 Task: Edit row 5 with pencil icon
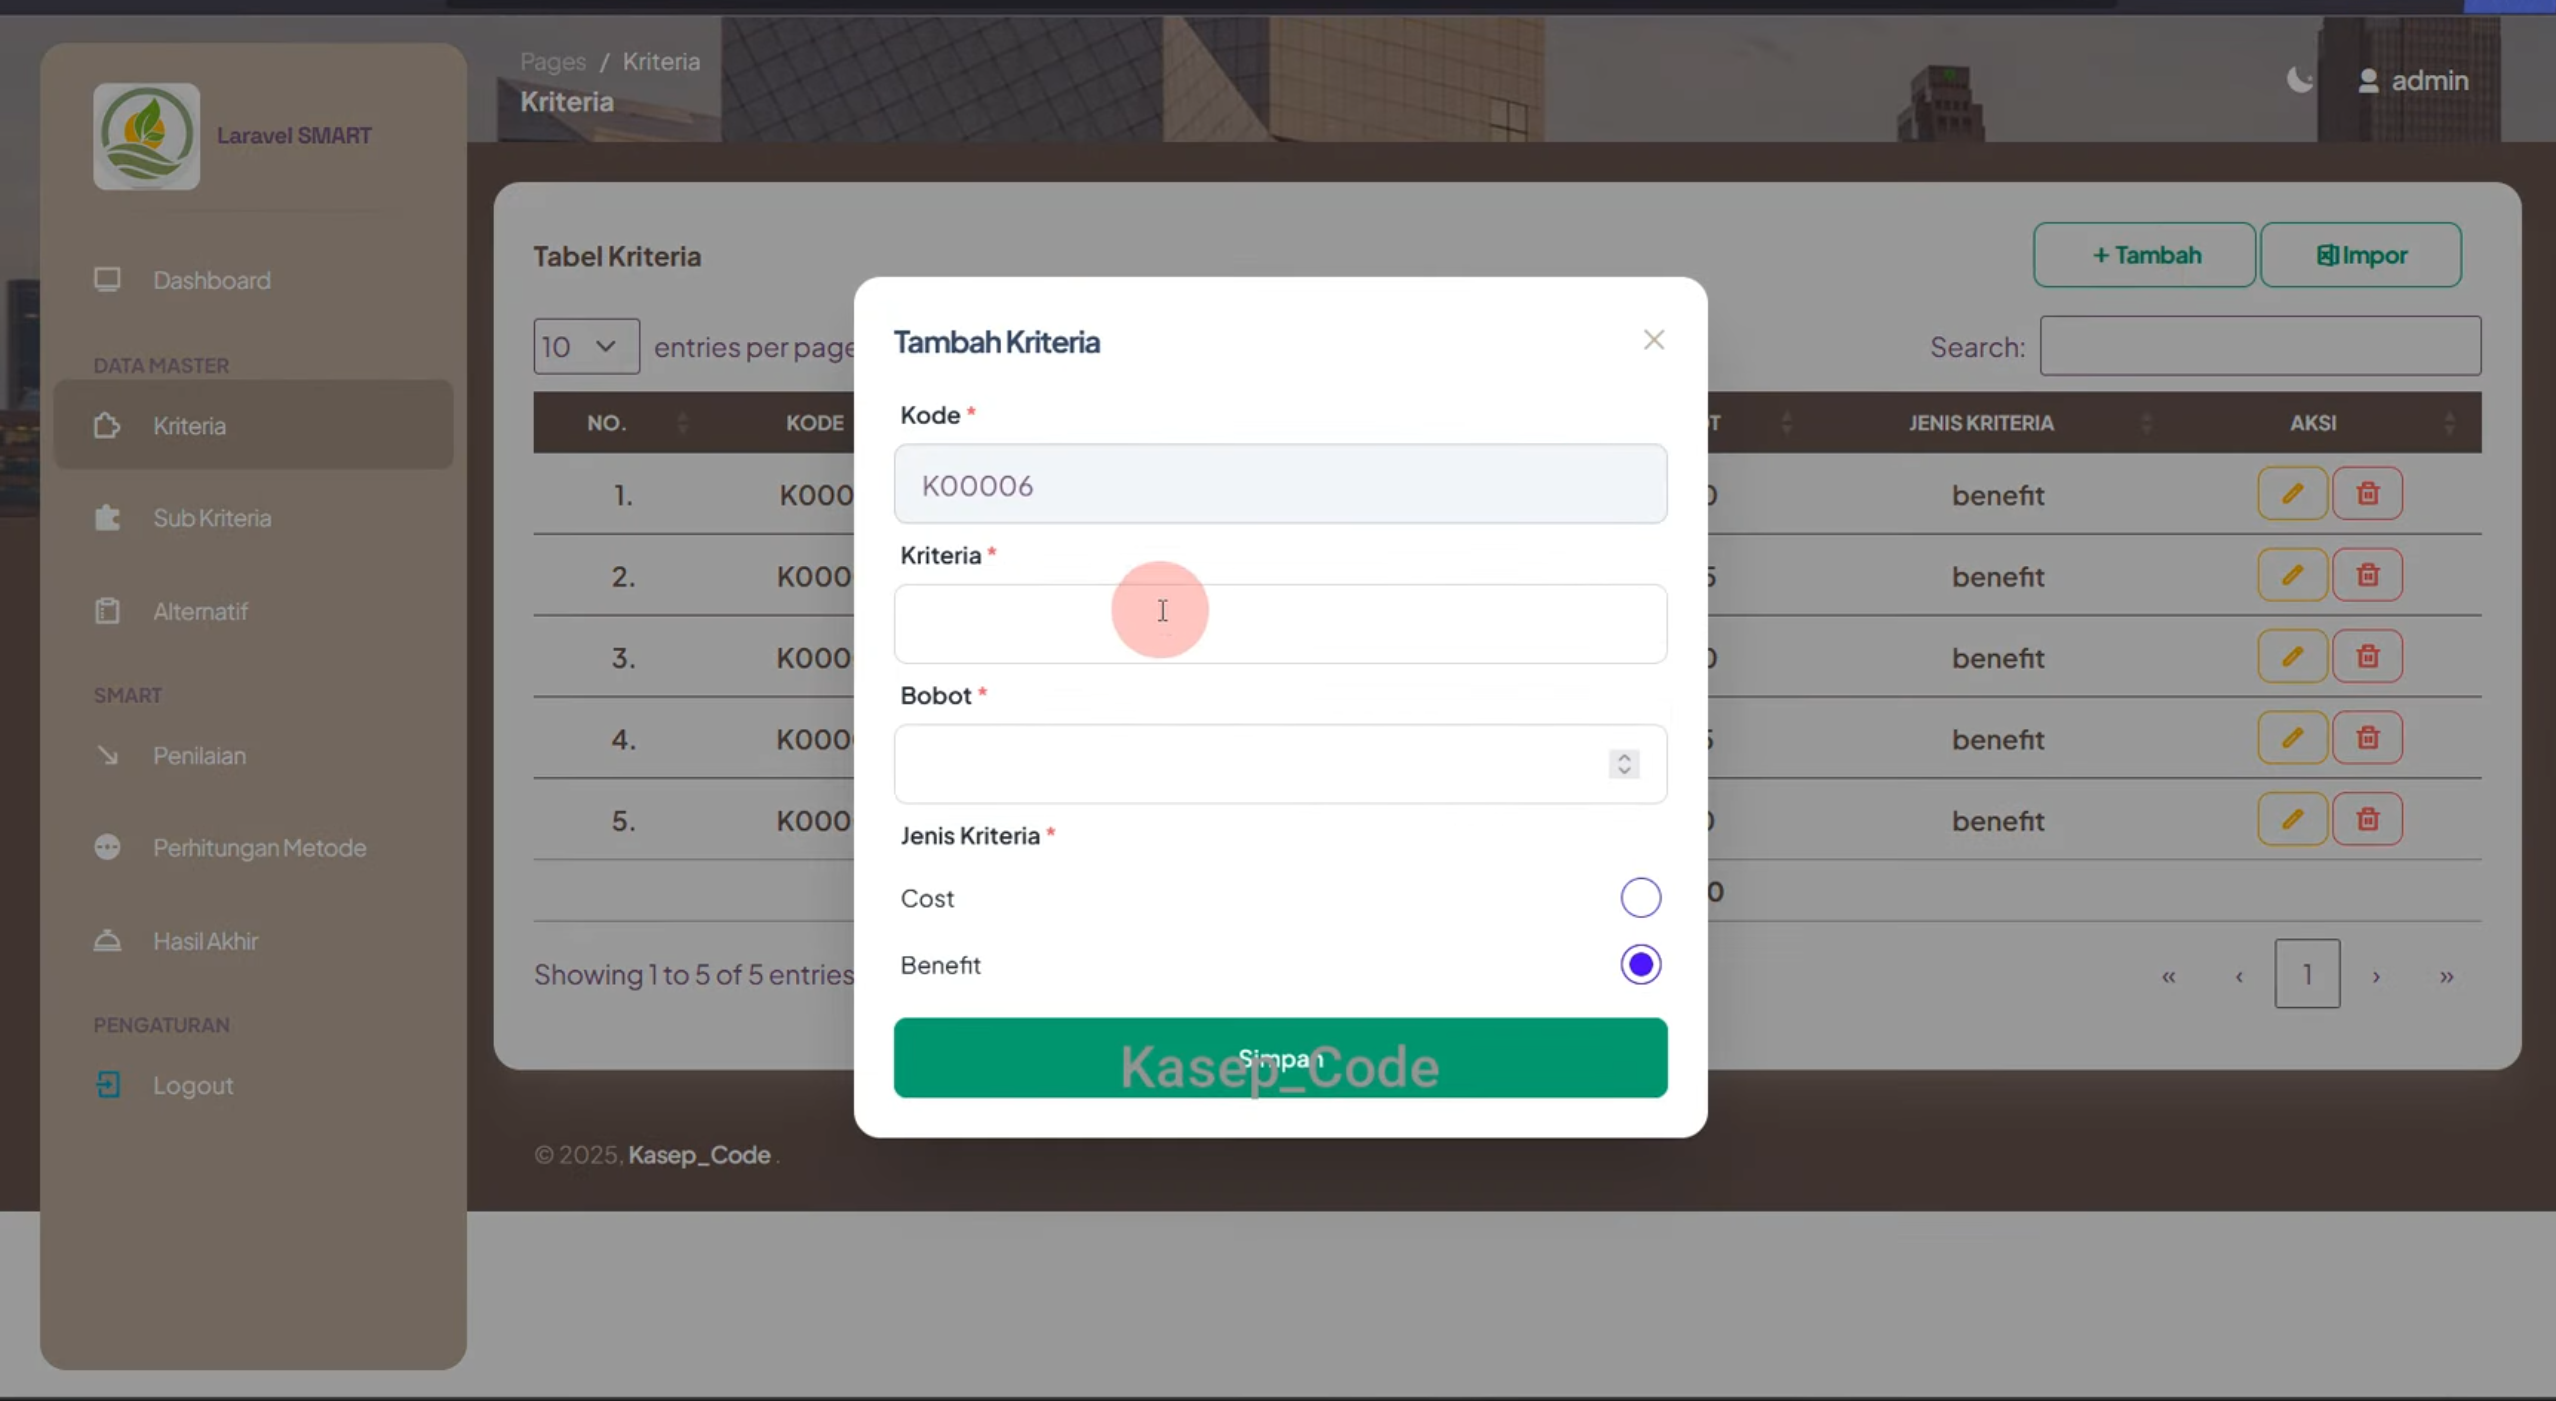coord(2292,820)
